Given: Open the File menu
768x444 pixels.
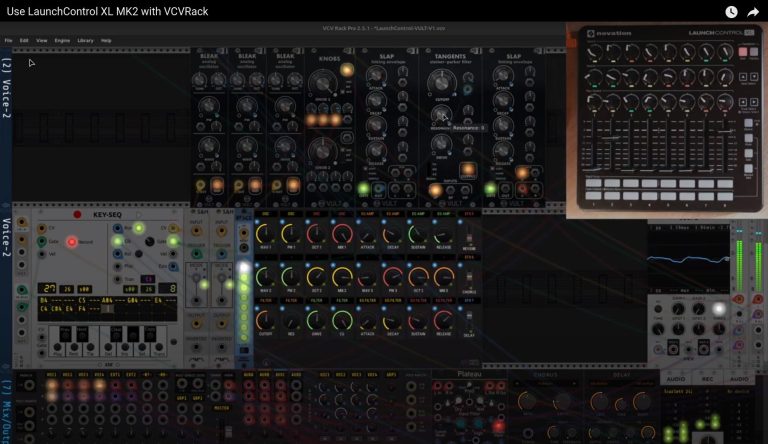Looking at the screenshot, I should pyautogui.click(x=8, y=41).
